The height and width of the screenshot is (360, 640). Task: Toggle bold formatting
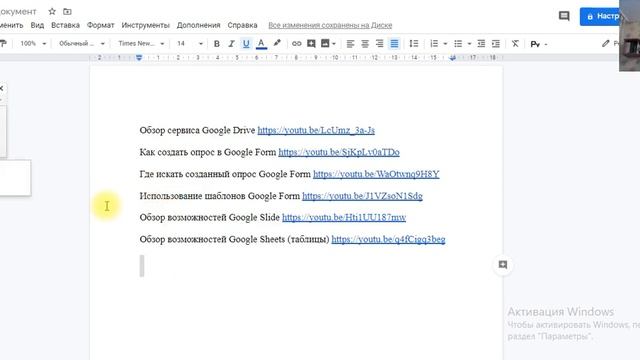pos(217,44)
